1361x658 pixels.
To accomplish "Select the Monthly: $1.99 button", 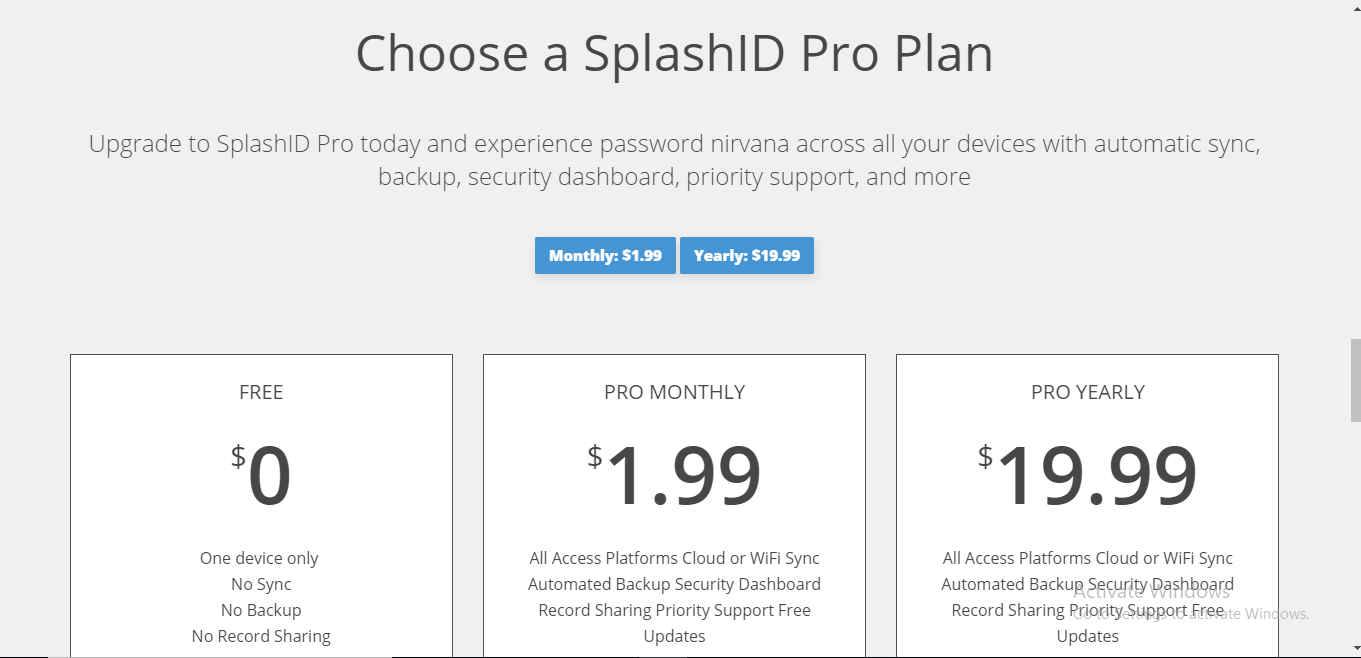I will (605, 255).
